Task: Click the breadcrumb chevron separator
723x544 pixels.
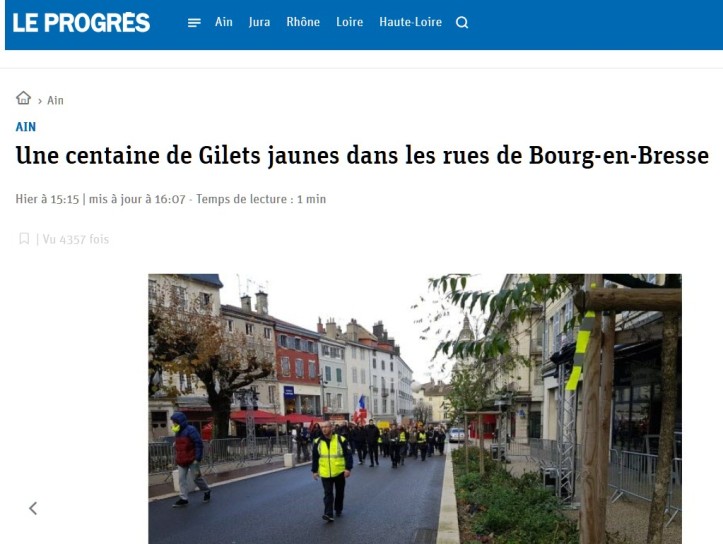Action: pyautogui.click(x=40, y=101)
